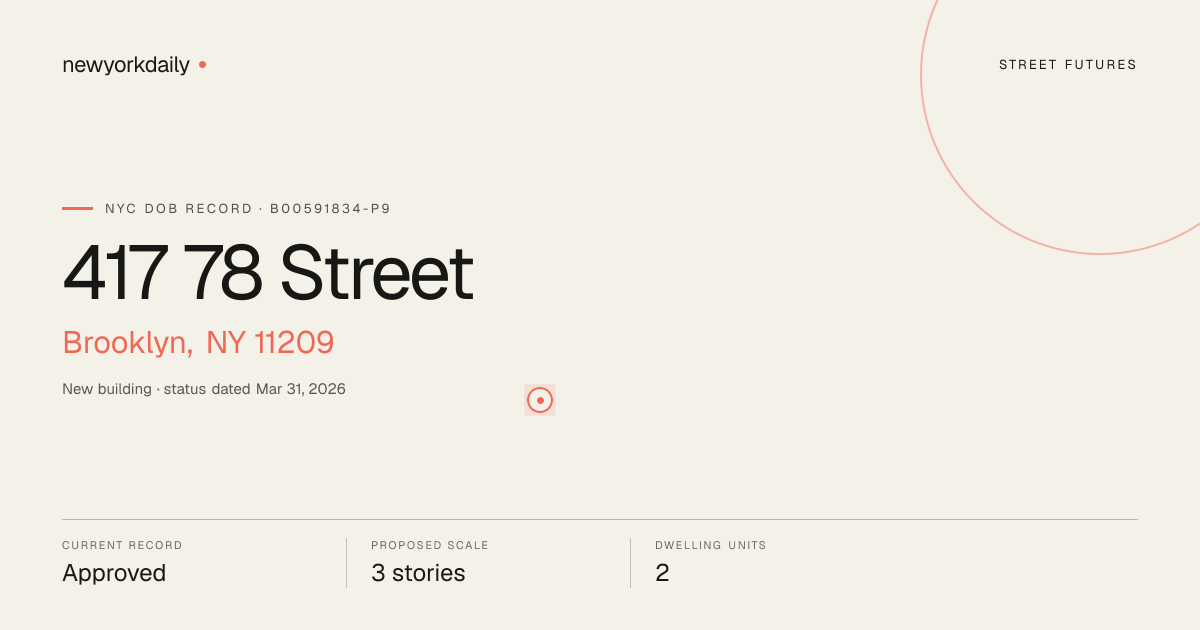Click the NYC DOB RECORD label
Screen dimensions: 1200x630
coord(179,209)
